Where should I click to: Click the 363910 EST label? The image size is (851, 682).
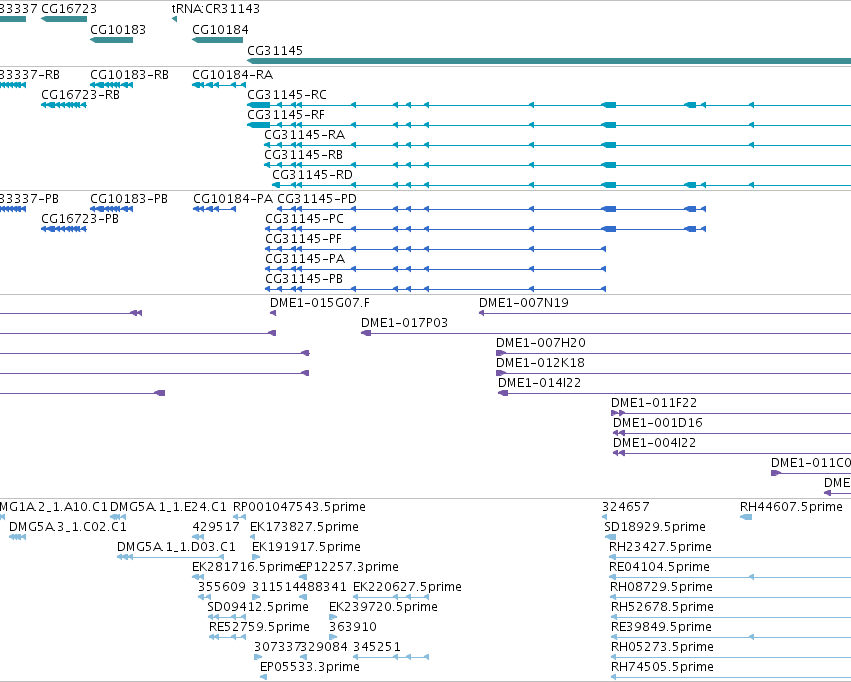(x=353, y=627)
